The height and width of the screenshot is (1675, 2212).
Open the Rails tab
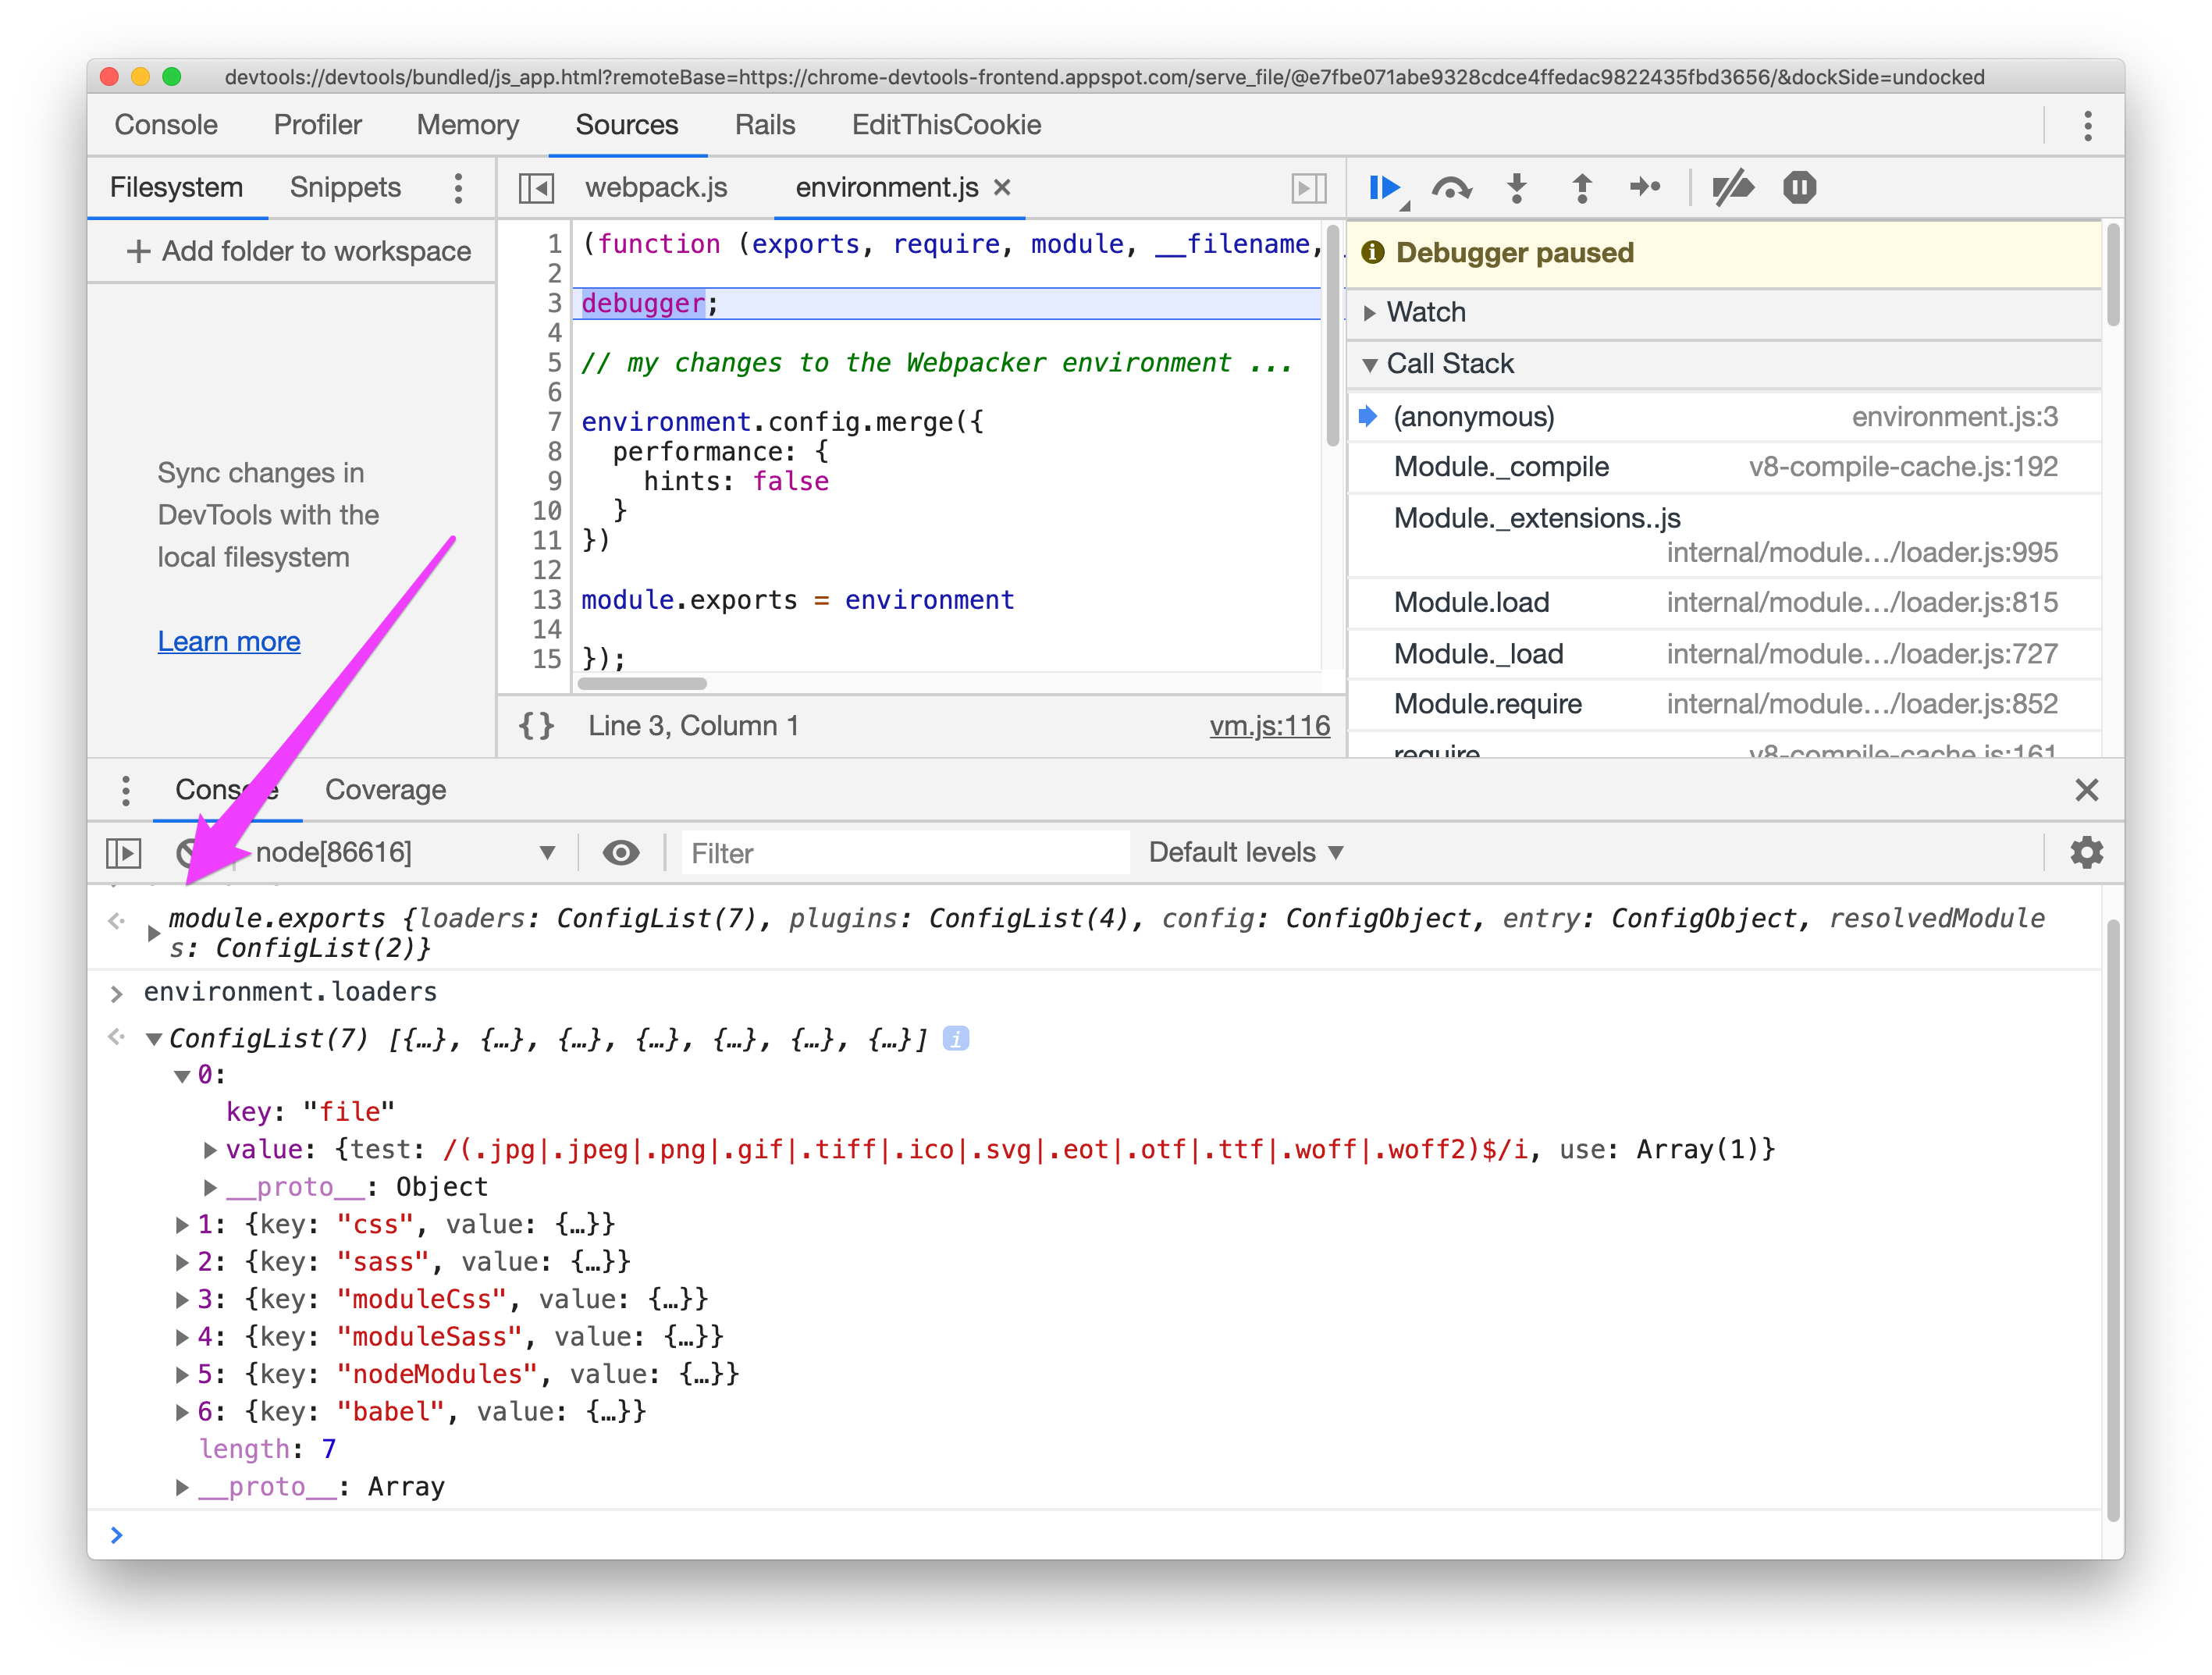[765, 125]
